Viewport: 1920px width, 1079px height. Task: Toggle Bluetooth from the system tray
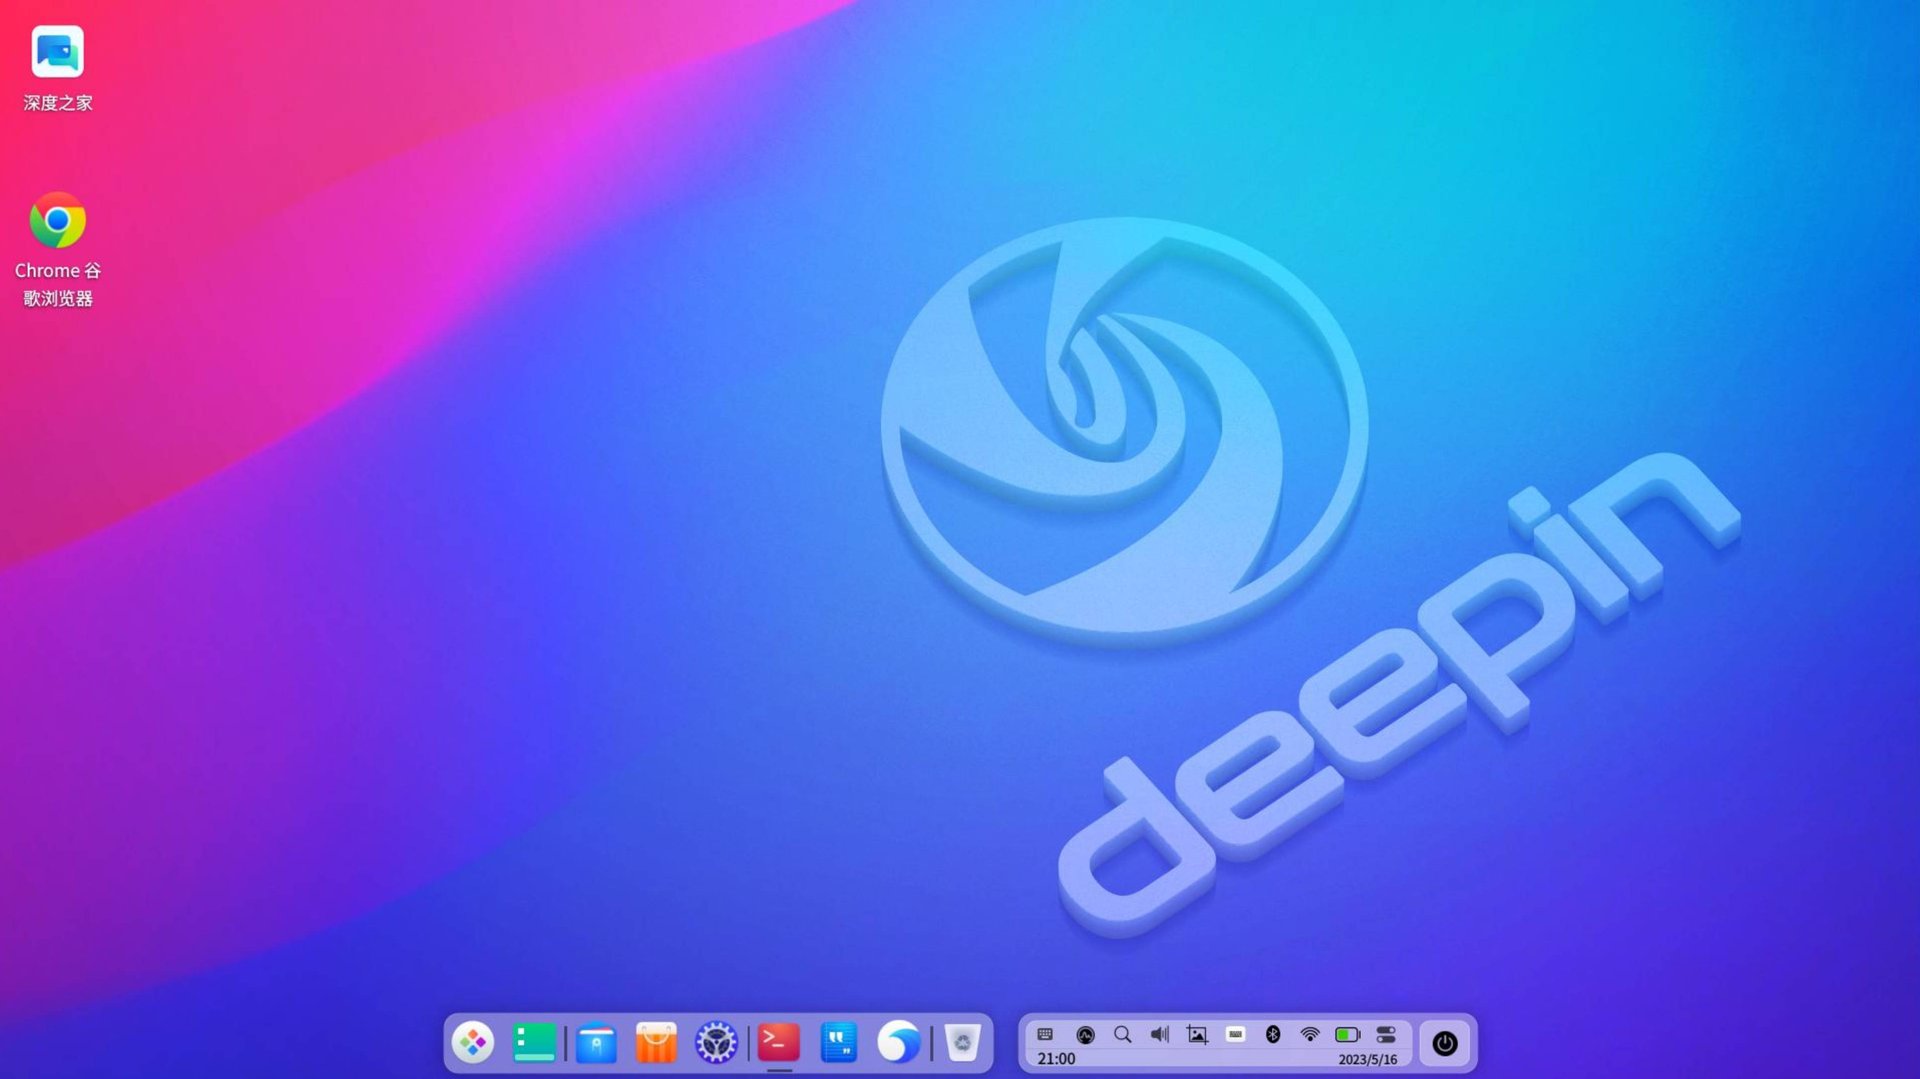click(x=1272, y=1034)
